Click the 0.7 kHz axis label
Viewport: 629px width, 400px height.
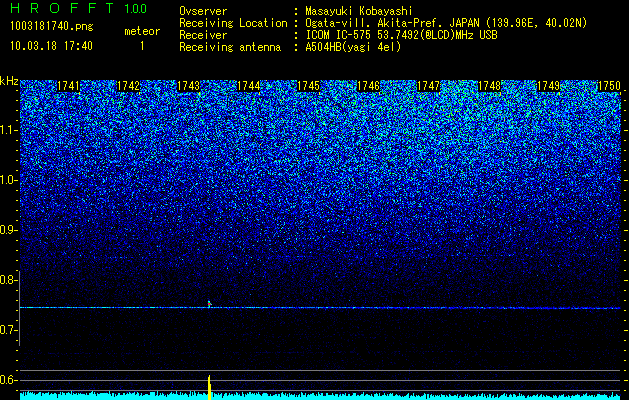pos(8,330)
